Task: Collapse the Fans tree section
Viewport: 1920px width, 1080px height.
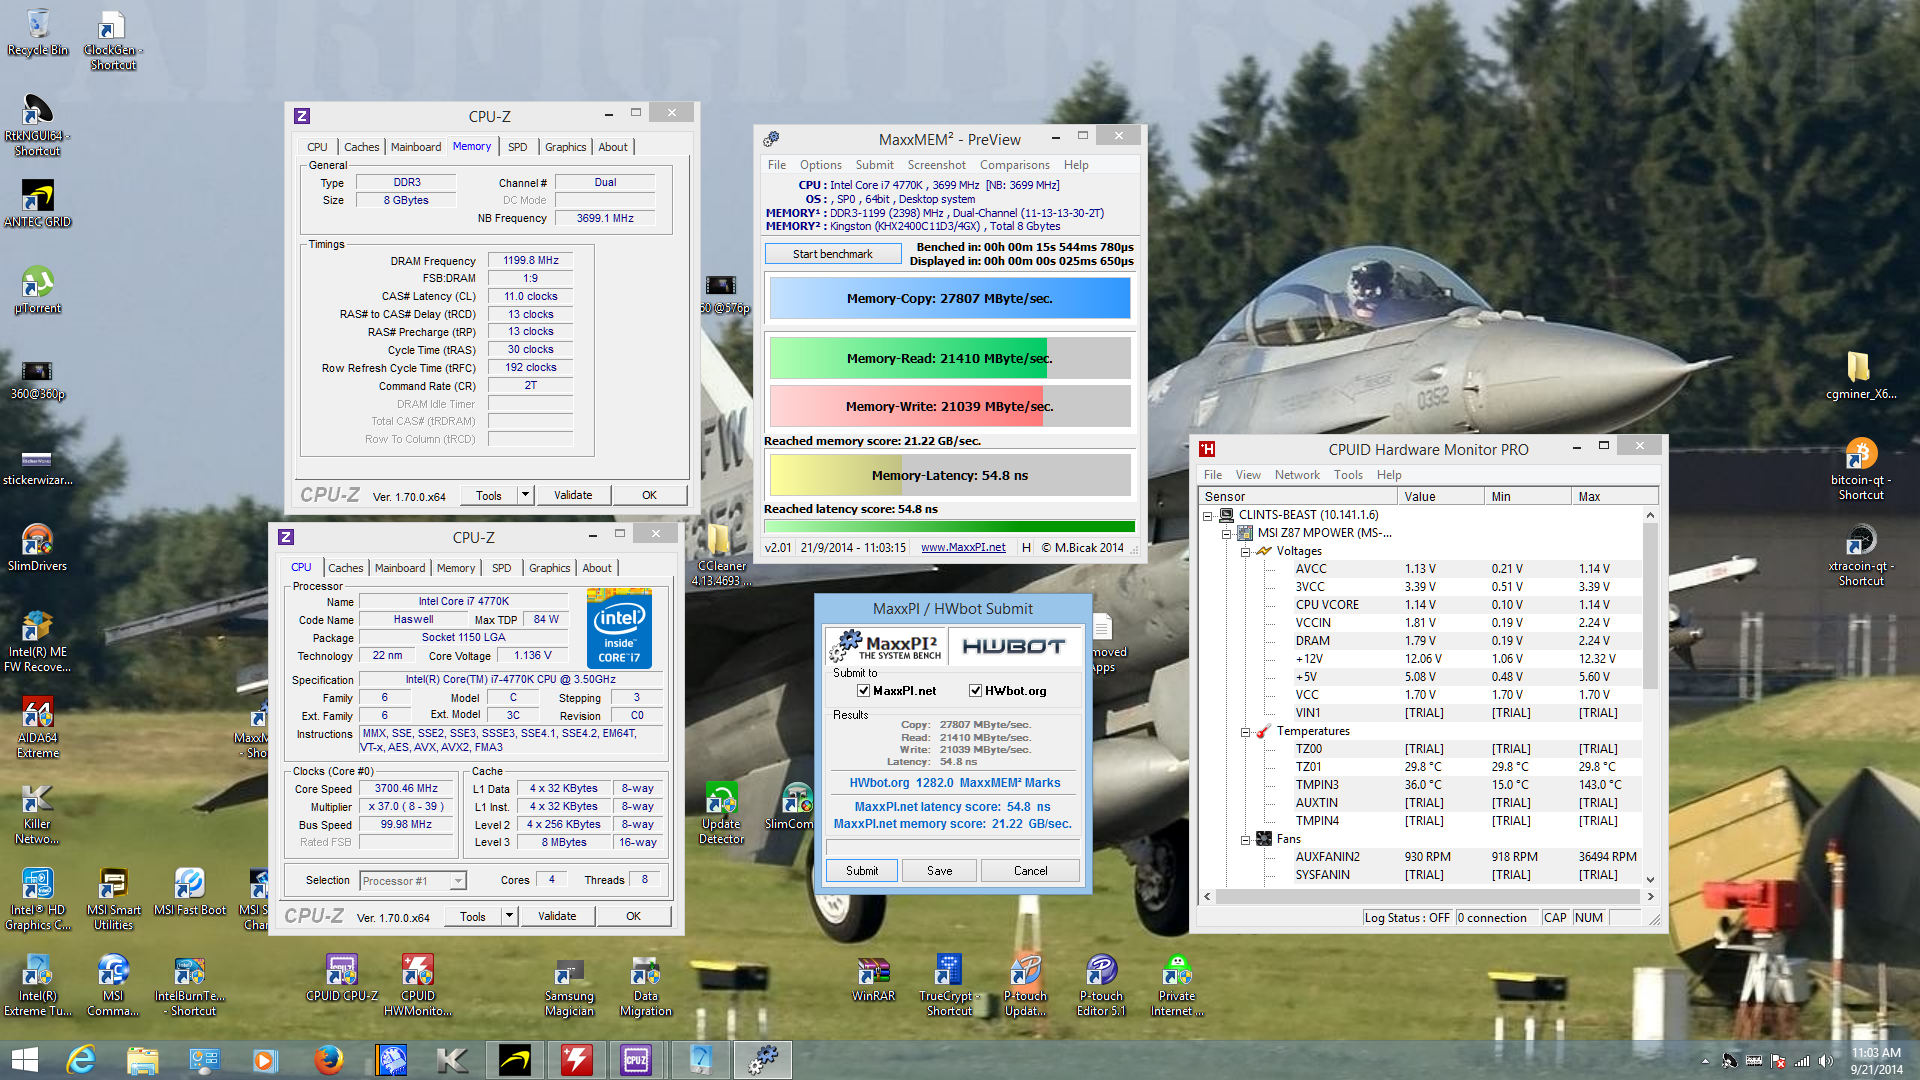Action: tap(1246, 840)
